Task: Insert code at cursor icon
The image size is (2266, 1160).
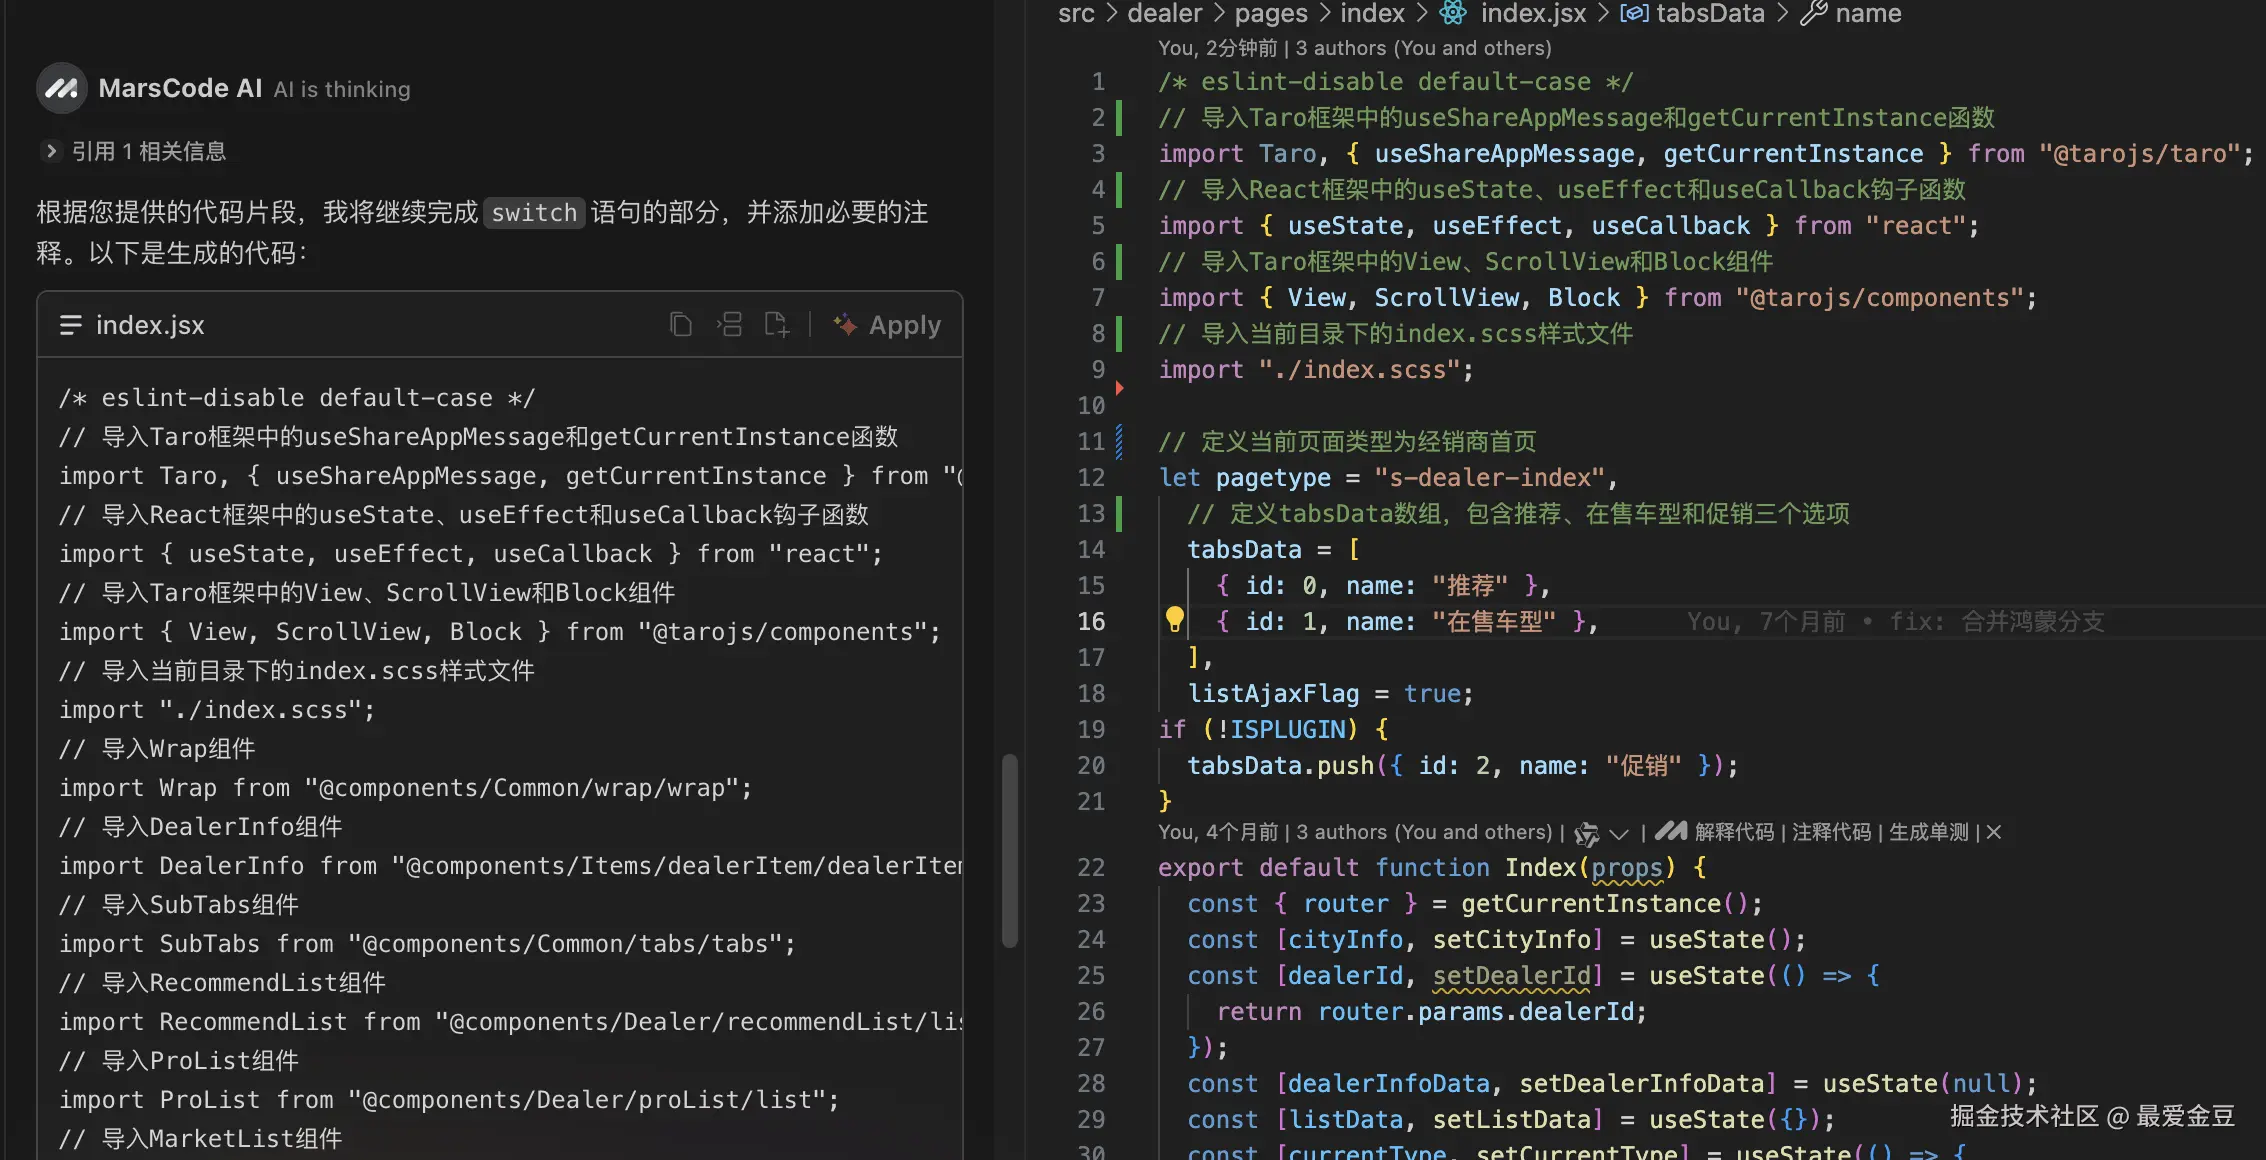Action: 730,325
